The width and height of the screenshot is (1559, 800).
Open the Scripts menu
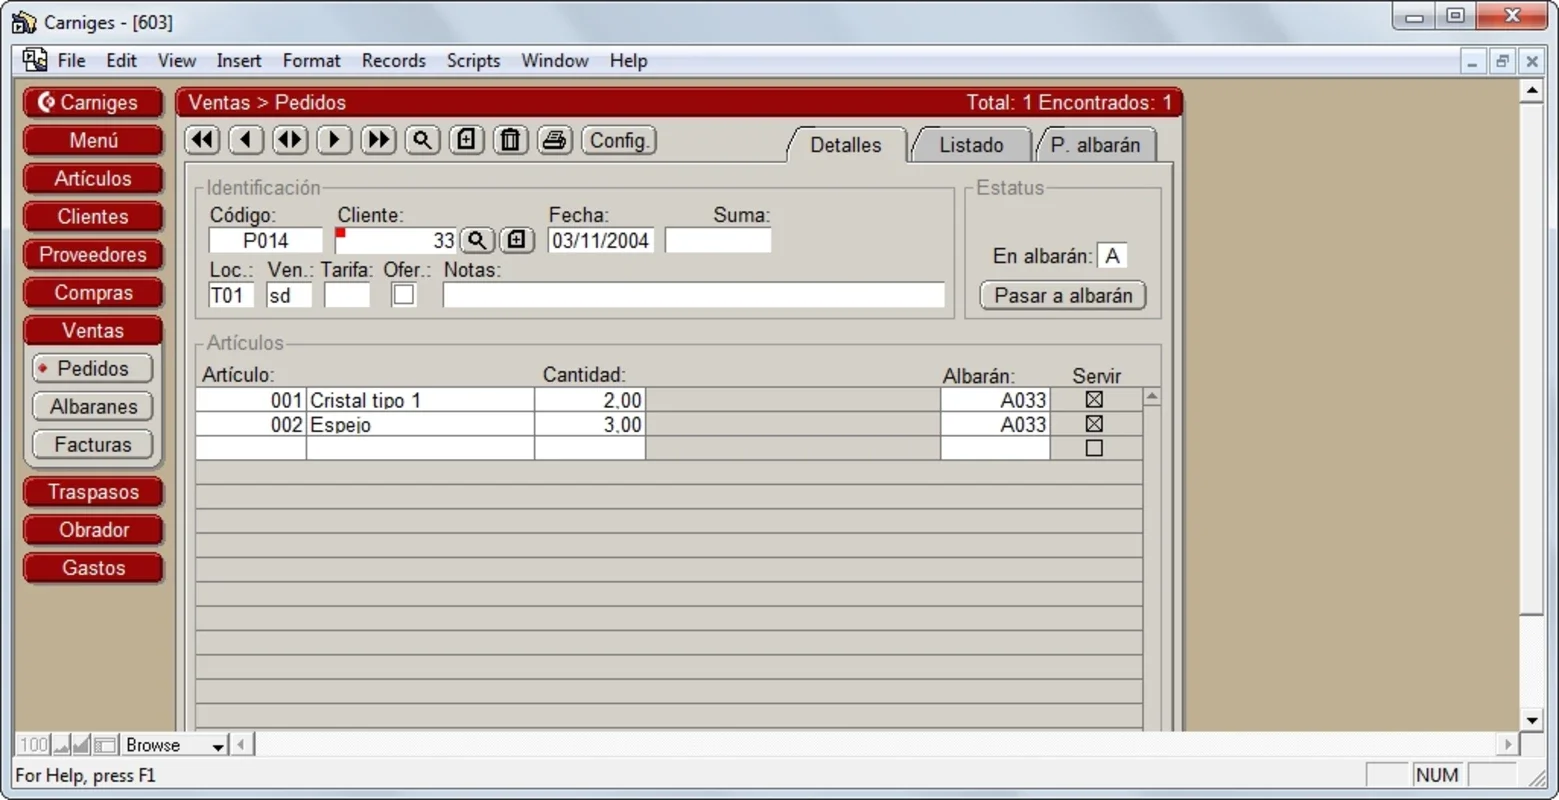click(474, 61)
